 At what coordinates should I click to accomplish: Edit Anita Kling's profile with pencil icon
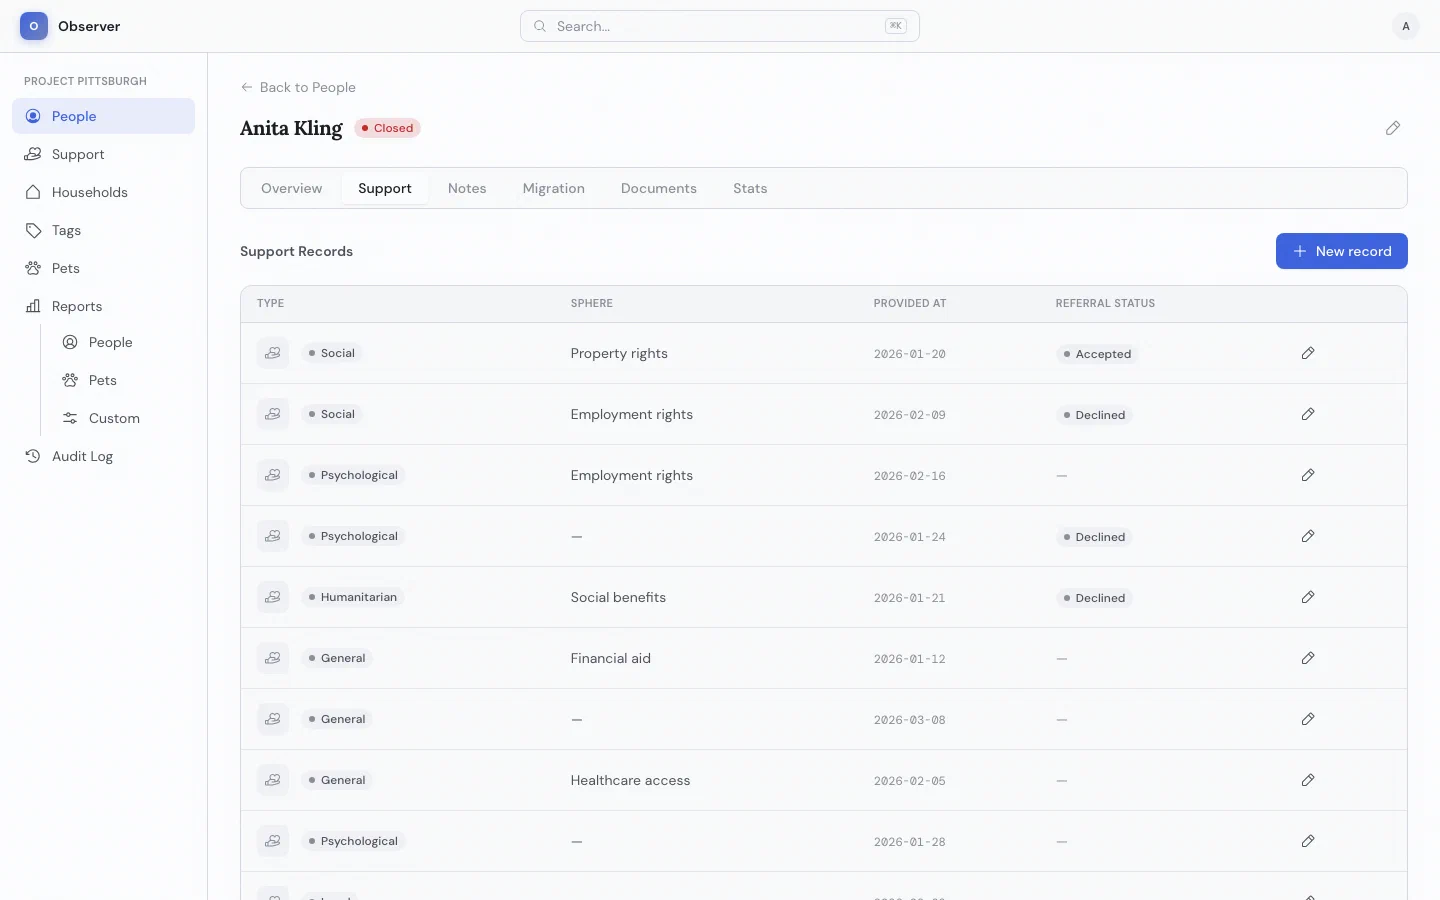pyautogui.click(x=1393, y=128)
